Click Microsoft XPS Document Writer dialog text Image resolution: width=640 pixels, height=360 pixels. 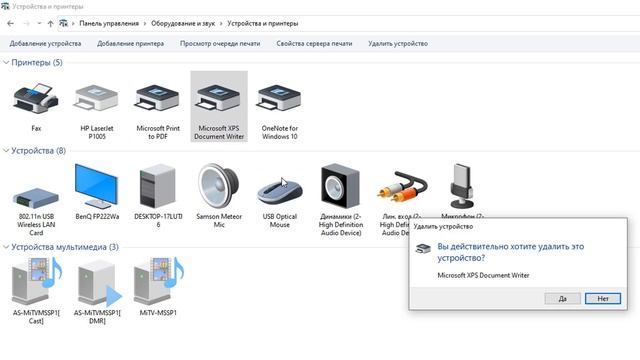(x=483, y=276)
